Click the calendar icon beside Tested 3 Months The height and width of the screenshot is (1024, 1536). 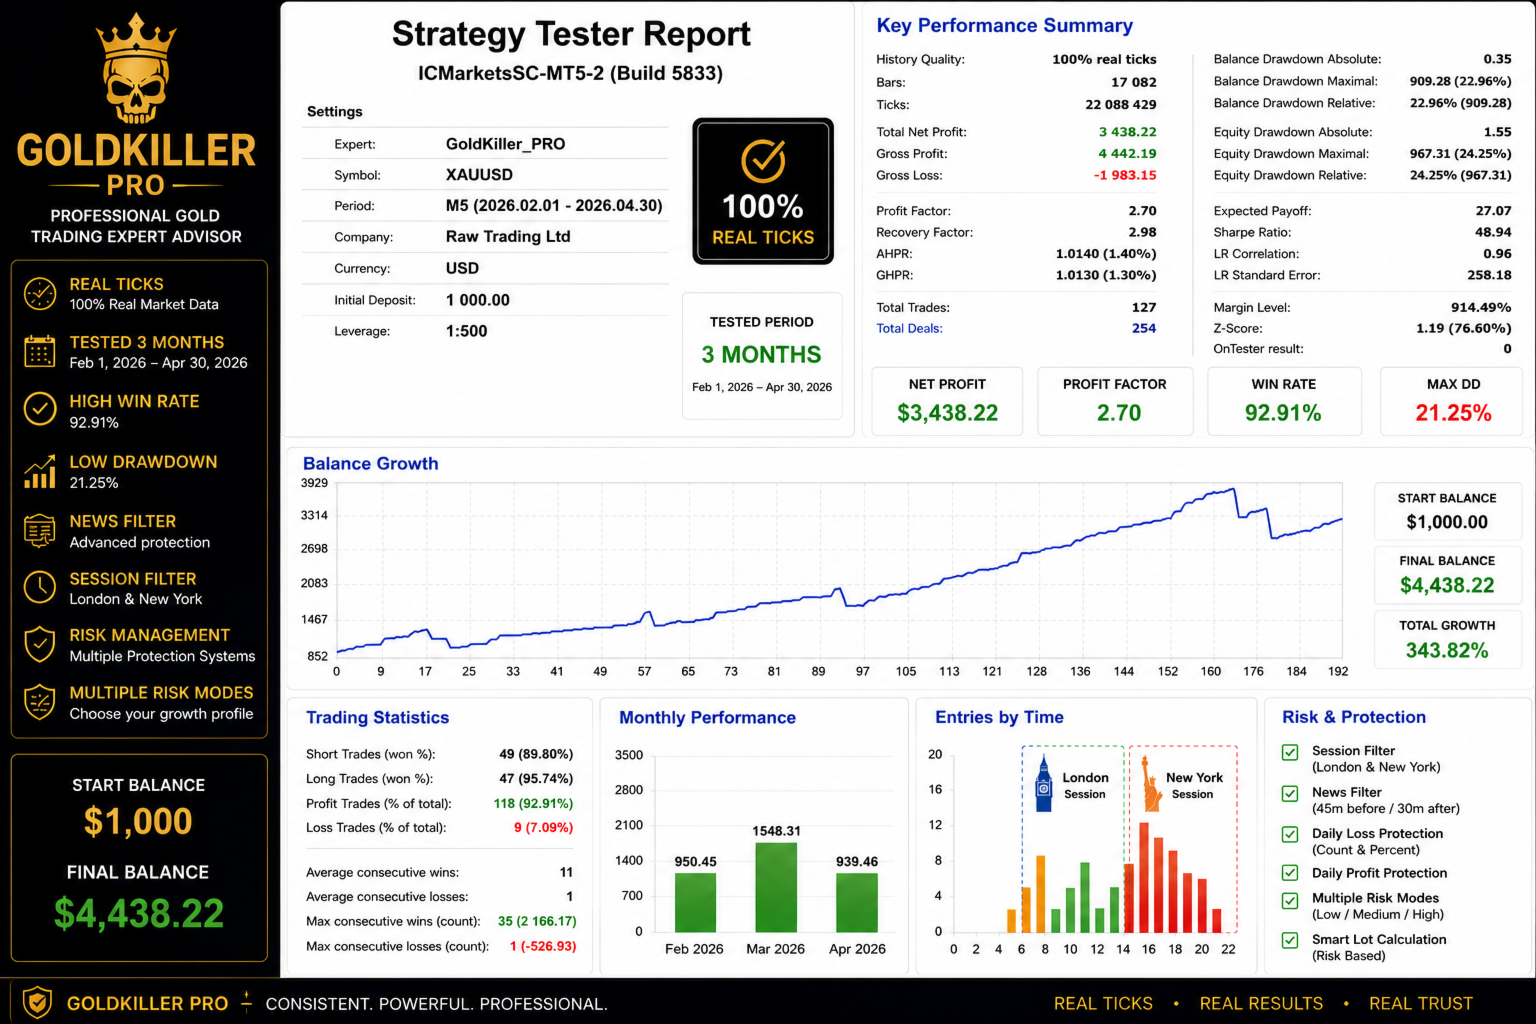tap(40, 352)
